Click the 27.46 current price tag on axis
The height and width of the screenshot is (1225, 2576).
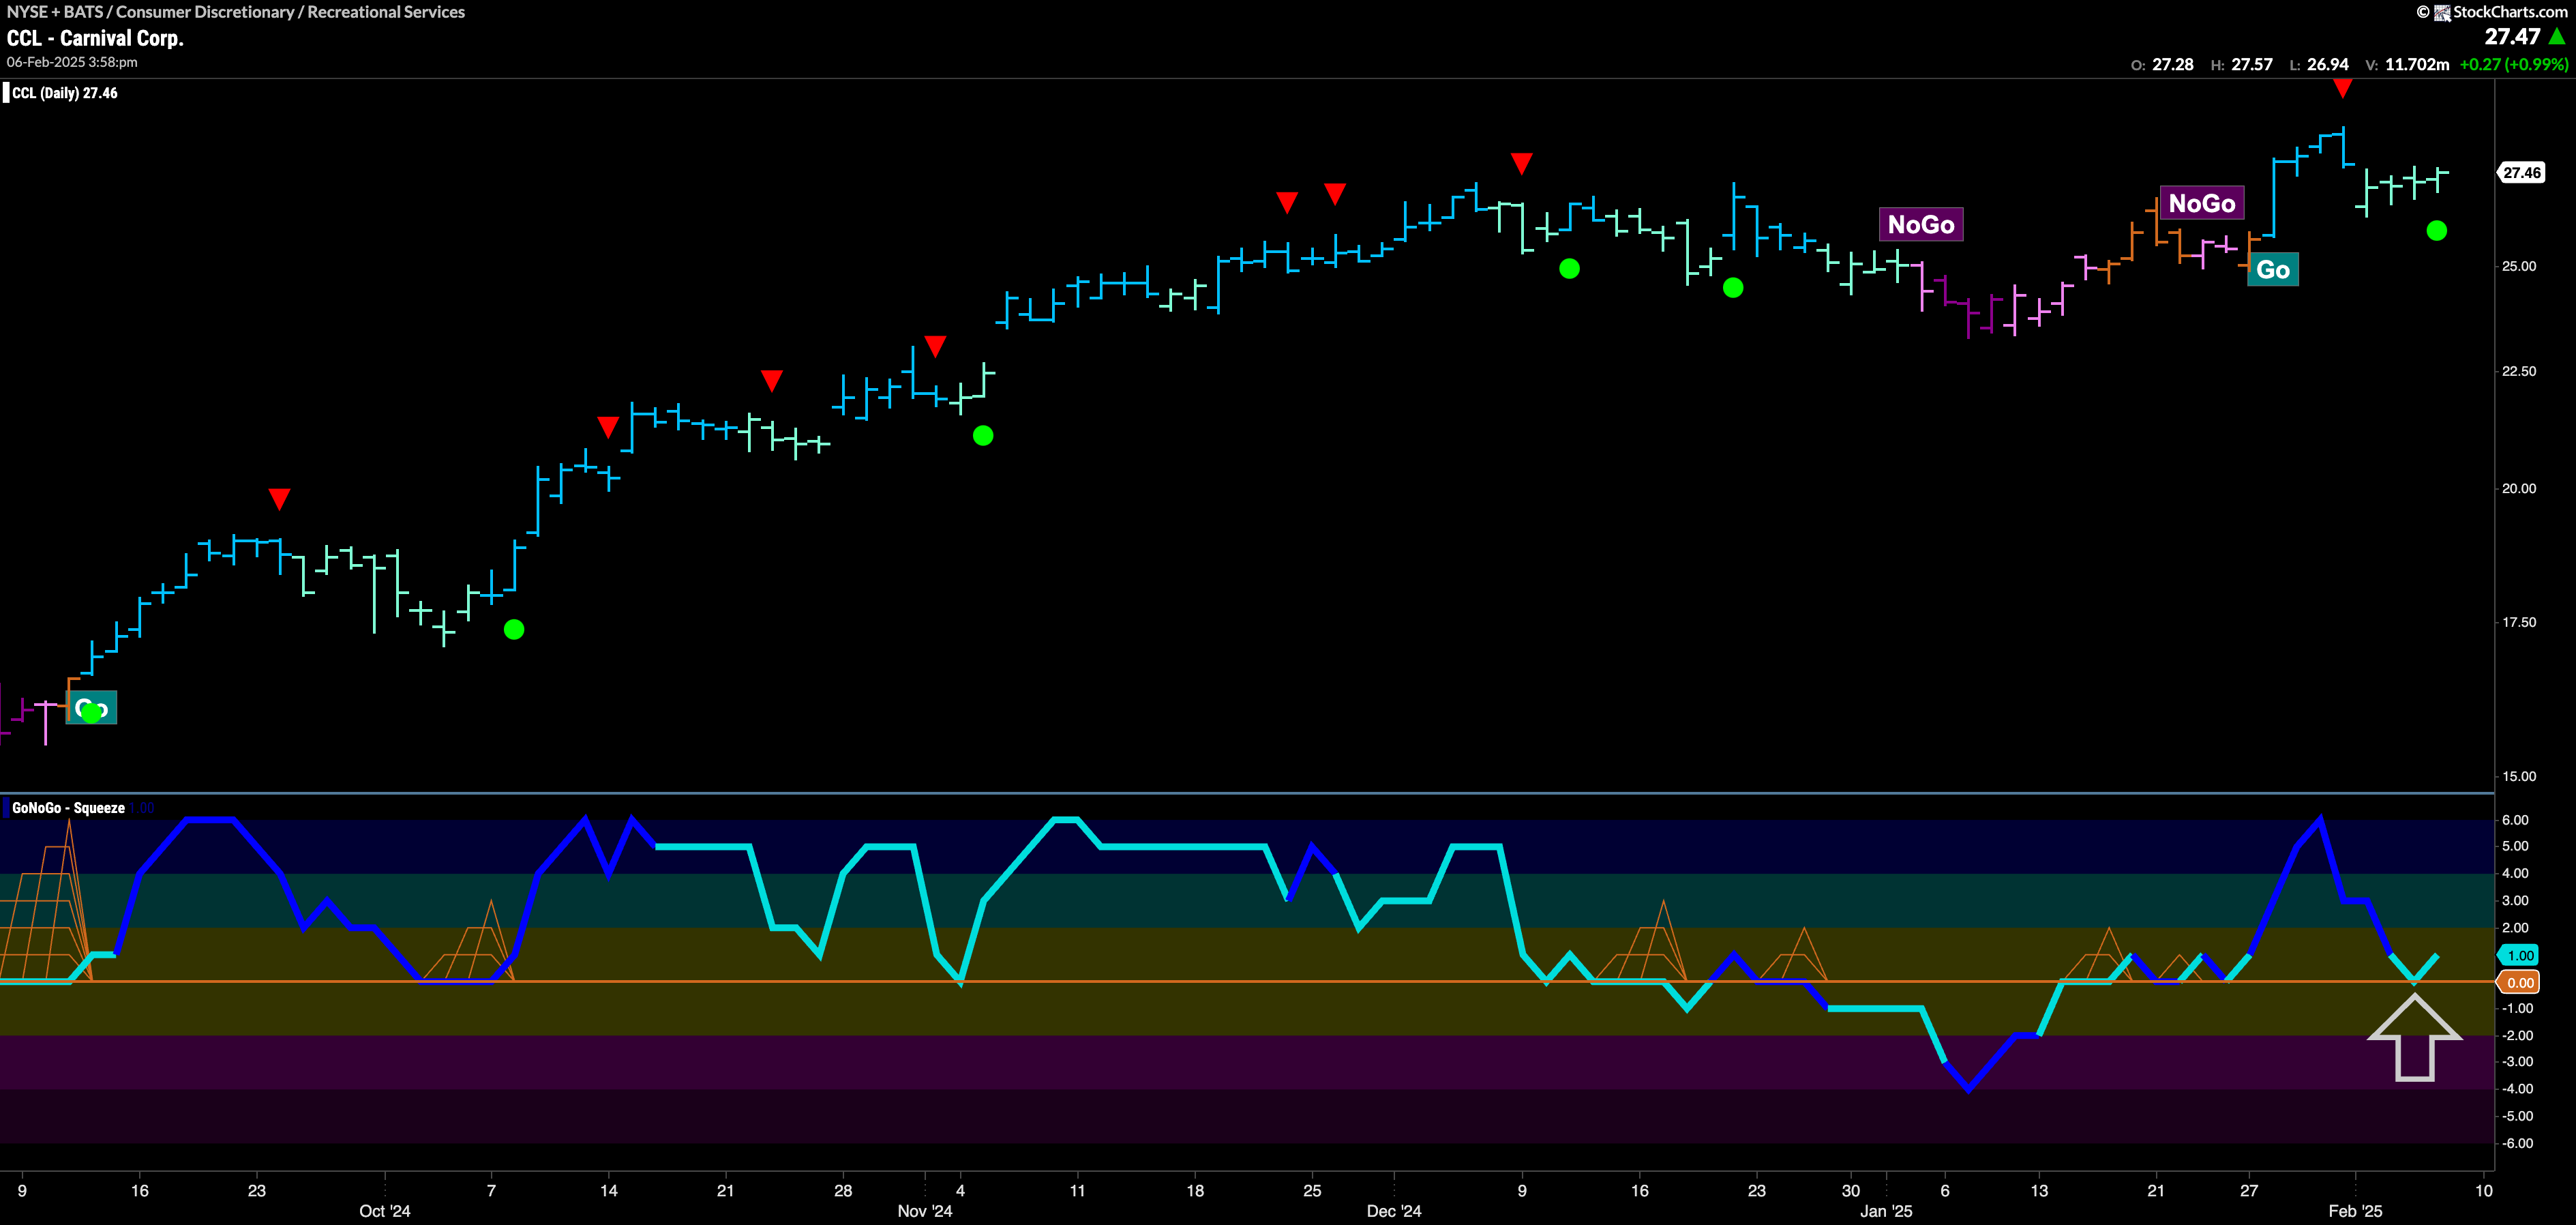tap(2522, 173)
